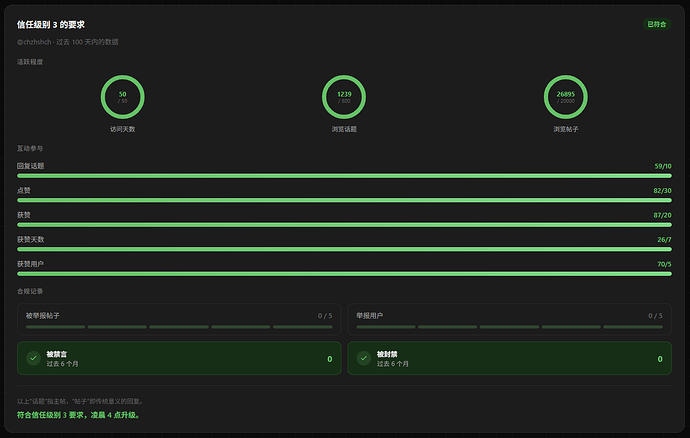Click the 已符合 status badge
Image resolution: width=690 pixels, height=438 pixels.
coord(657,24)
